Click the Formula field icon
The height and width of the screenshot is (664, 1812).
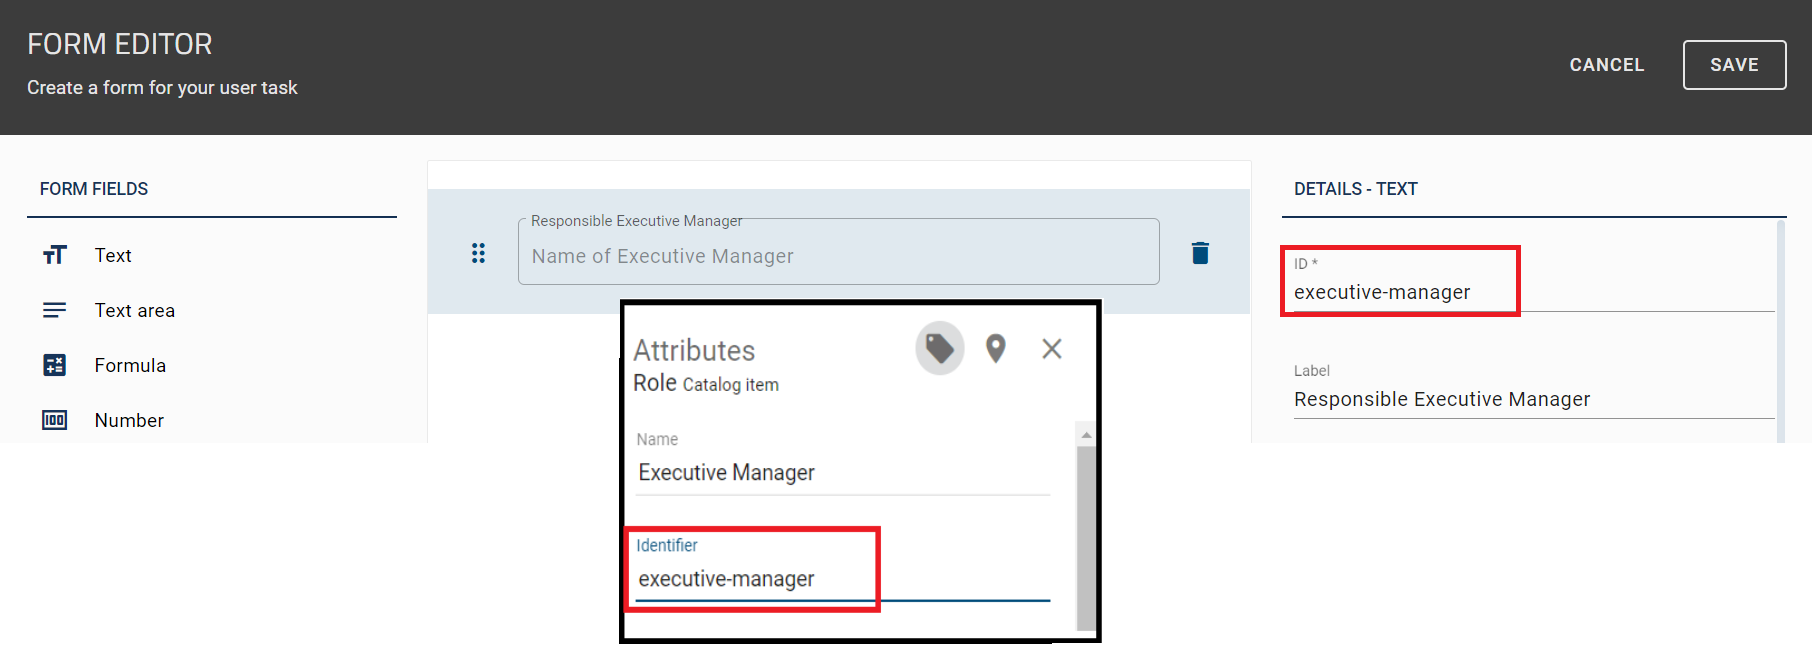tap(55, 365)
